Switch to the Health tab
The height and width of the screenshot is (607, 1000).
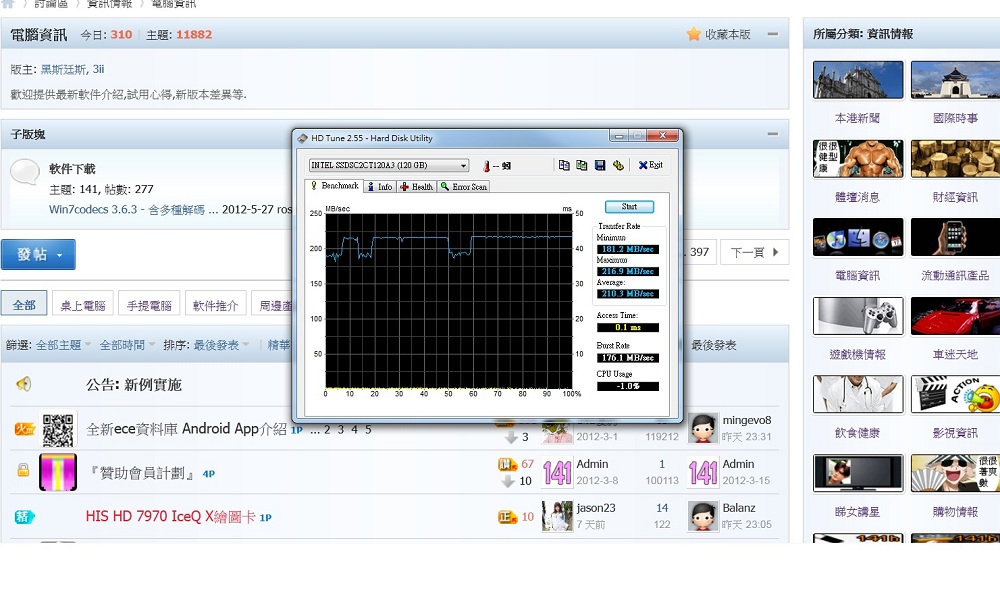(417, 187)
